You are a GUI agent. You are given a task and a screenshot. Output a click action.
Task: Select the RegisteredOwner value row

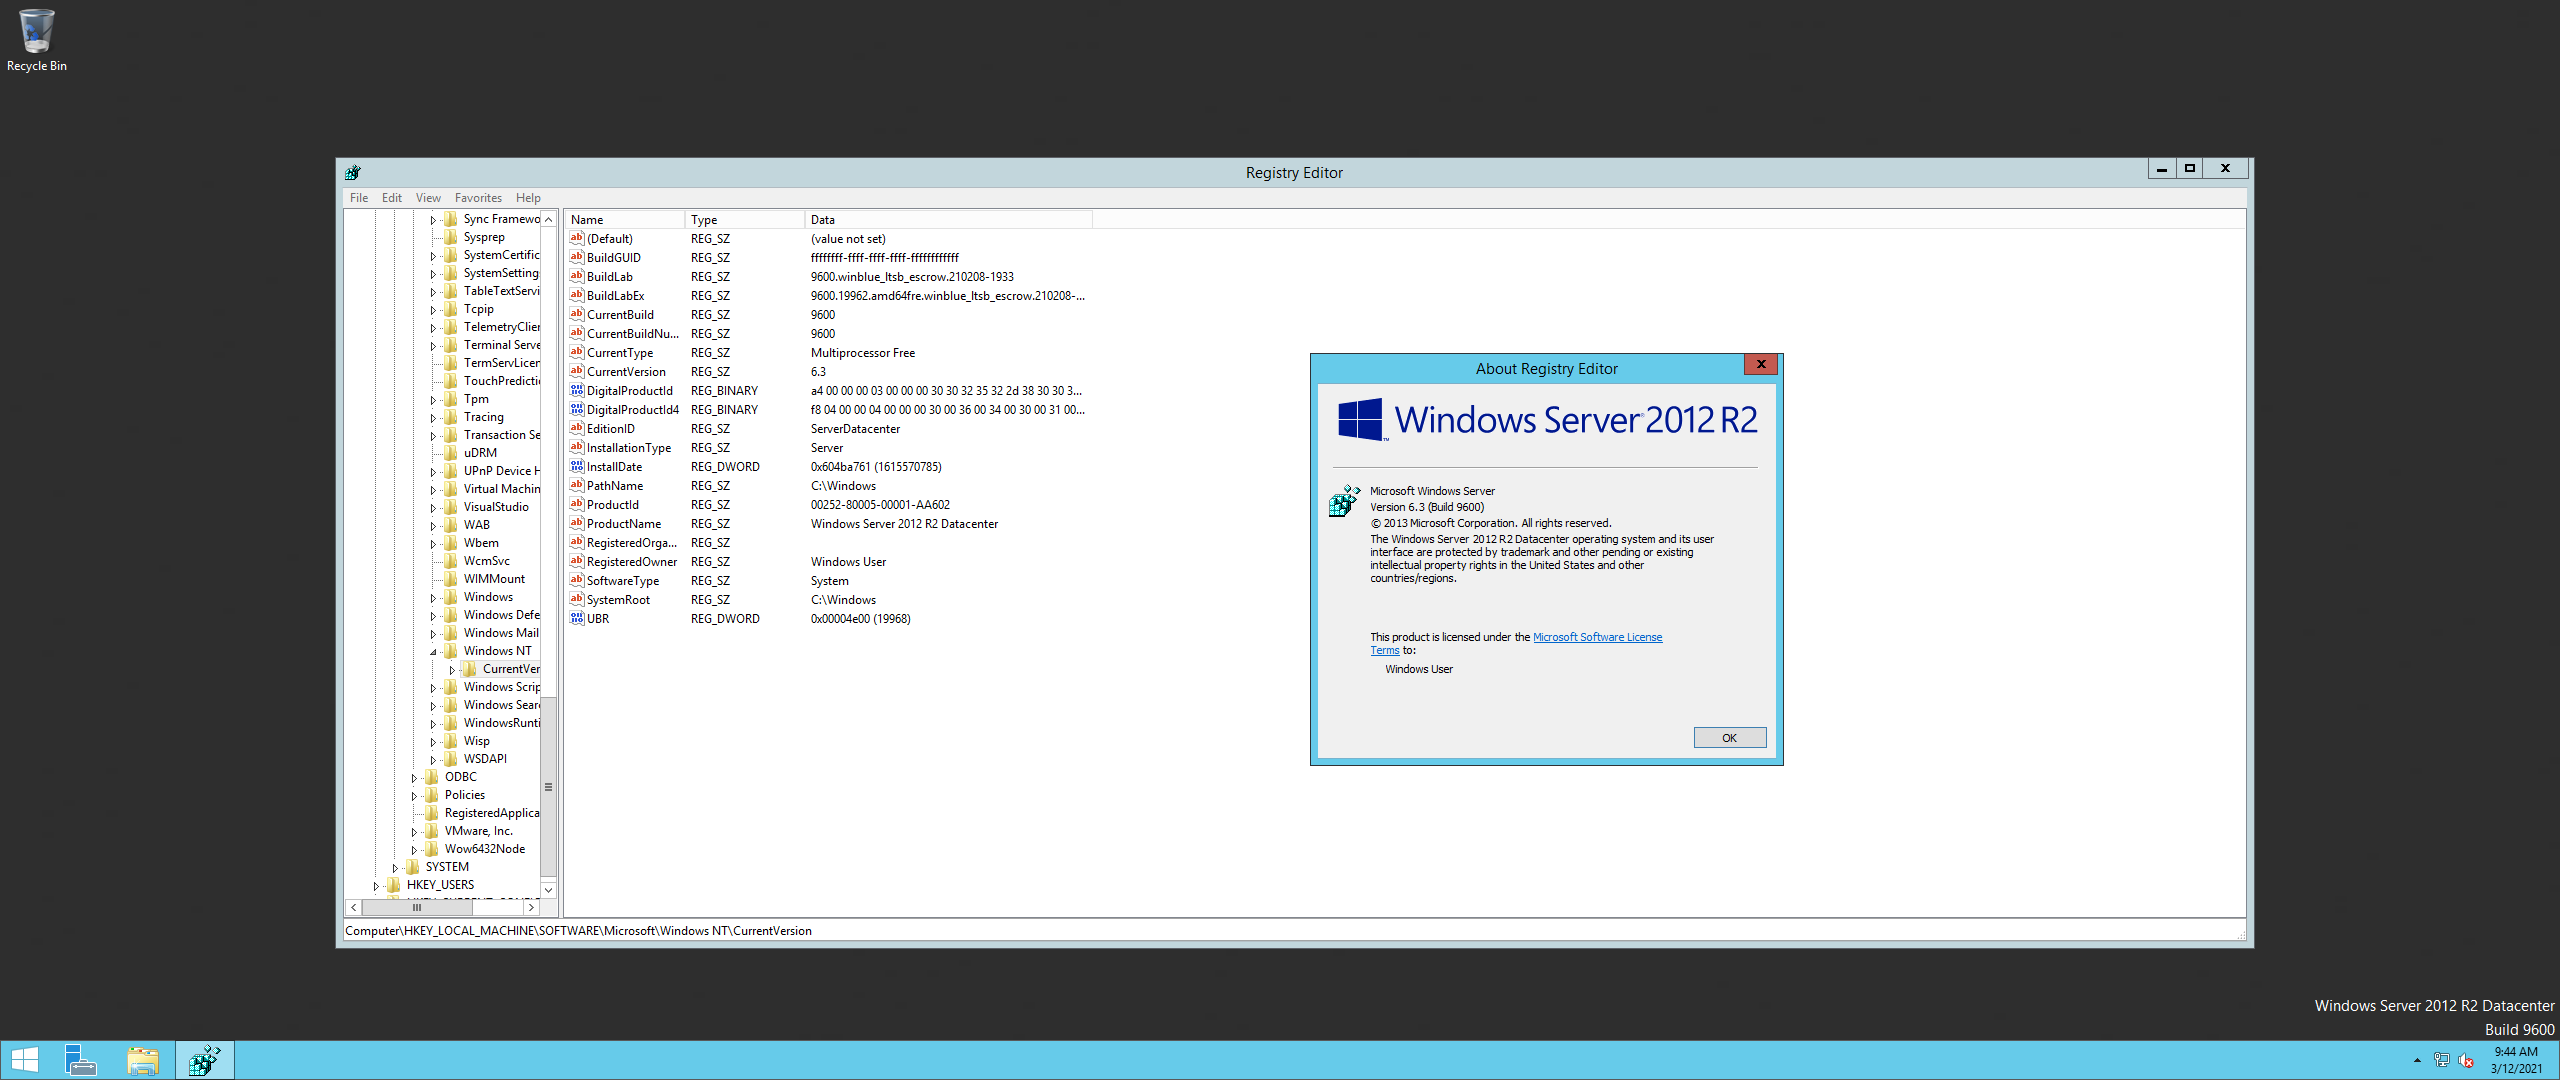pyautogui.click(x=828, y=562)
